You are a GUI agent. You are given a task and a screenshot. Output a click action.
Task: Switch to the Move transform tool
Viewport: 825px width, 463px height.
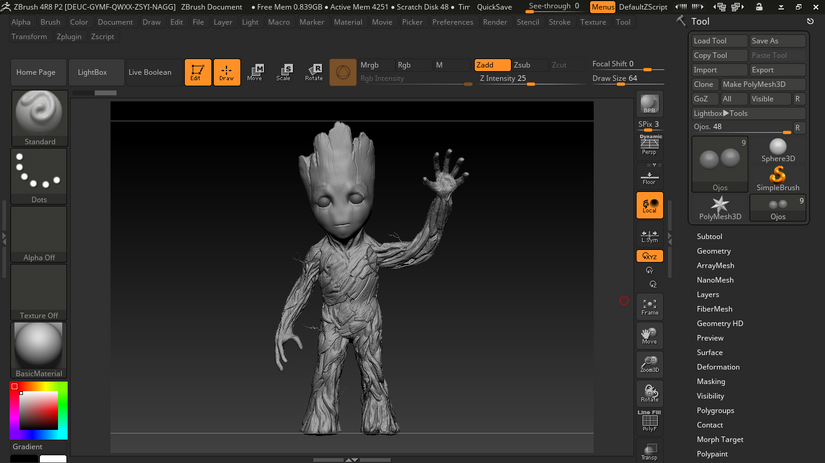coord(255,72)
